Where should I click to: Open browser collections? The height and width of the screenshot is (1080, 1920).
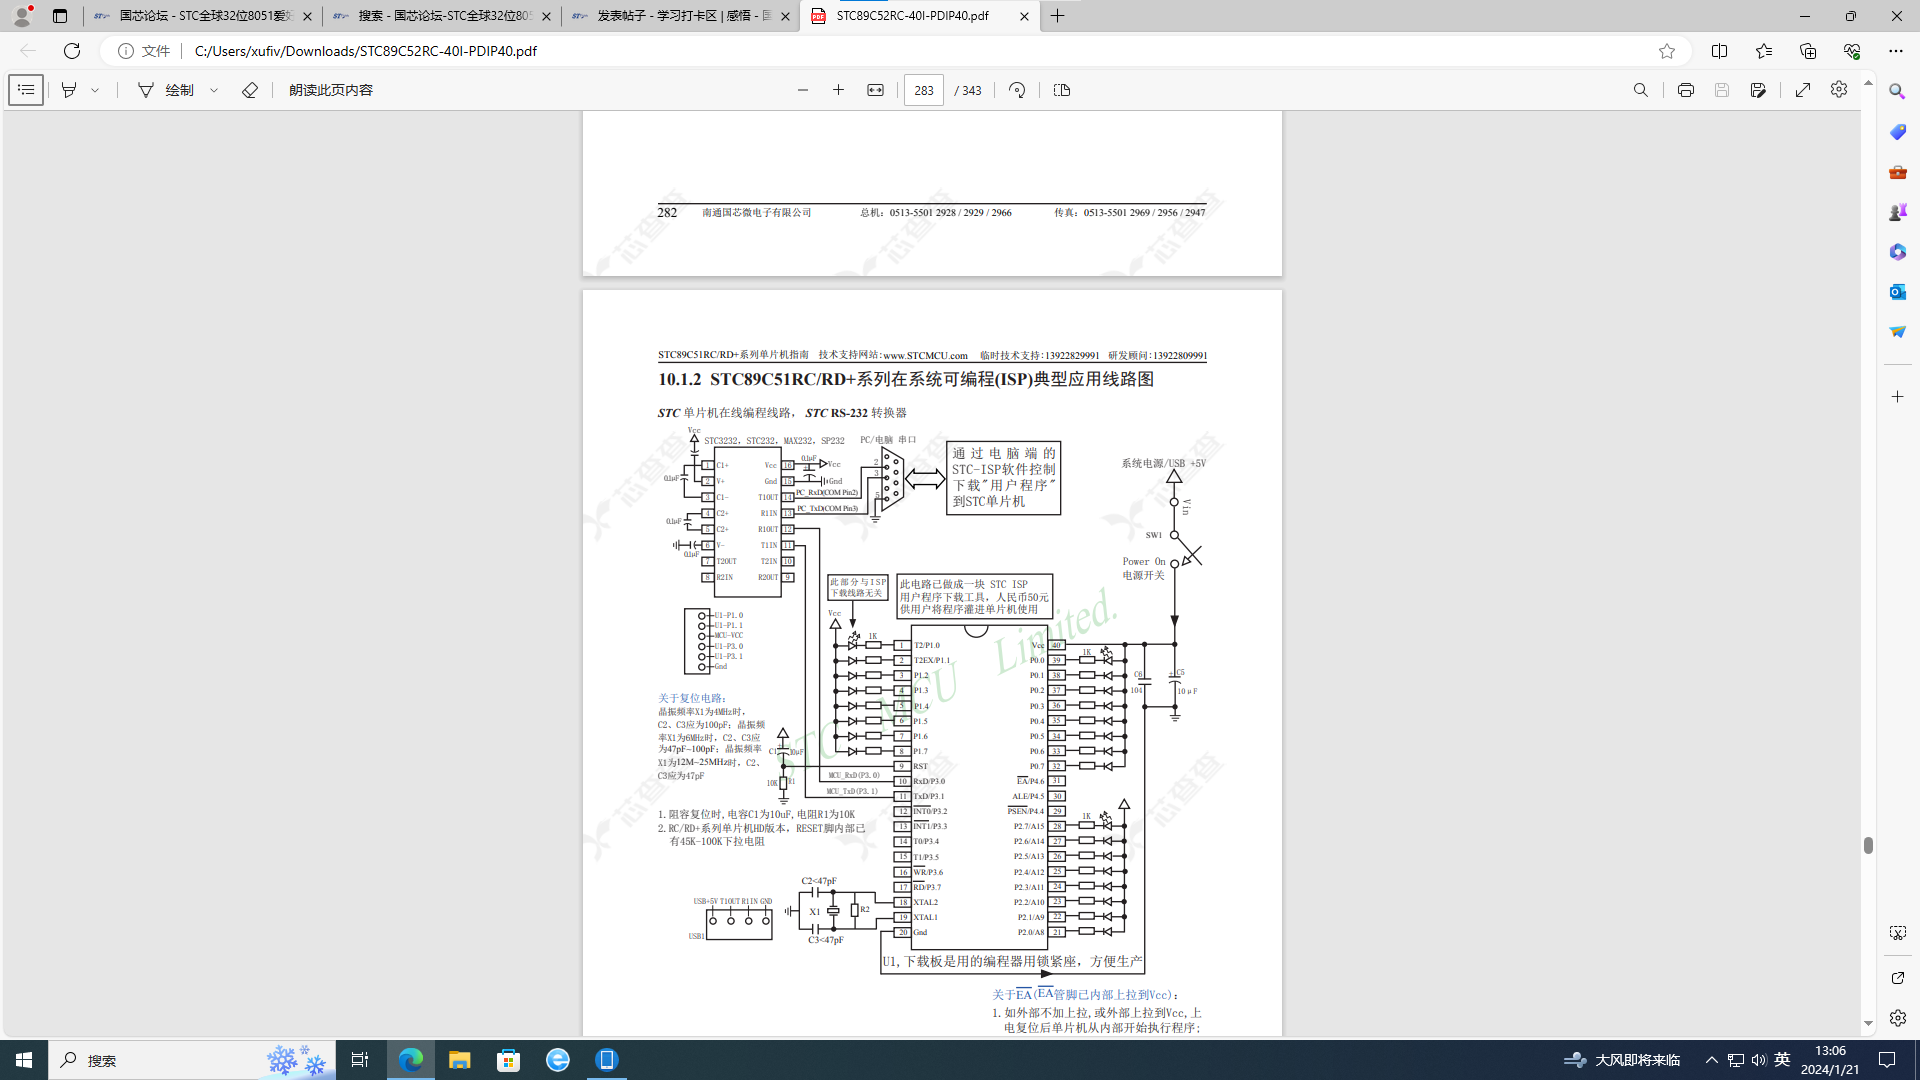(1808, 51)
